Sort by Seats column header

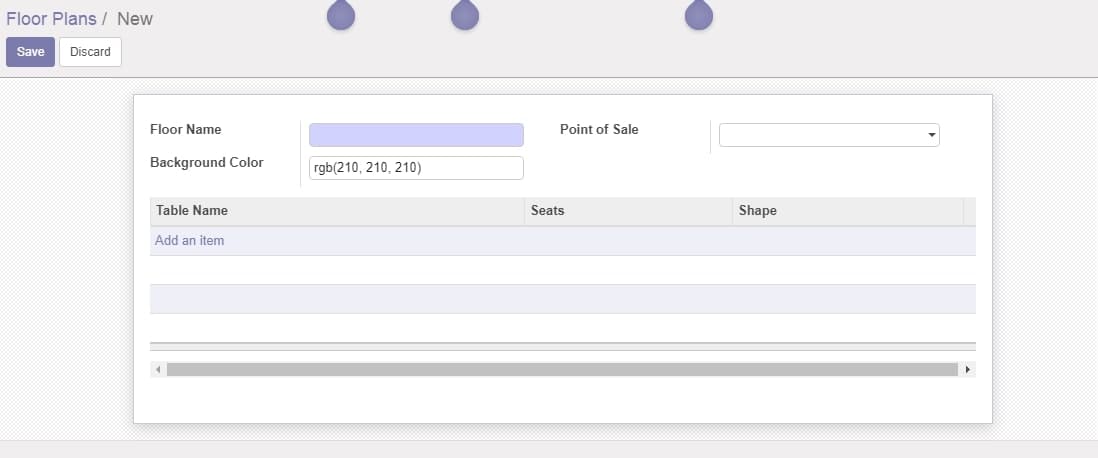tap(548, 210)
